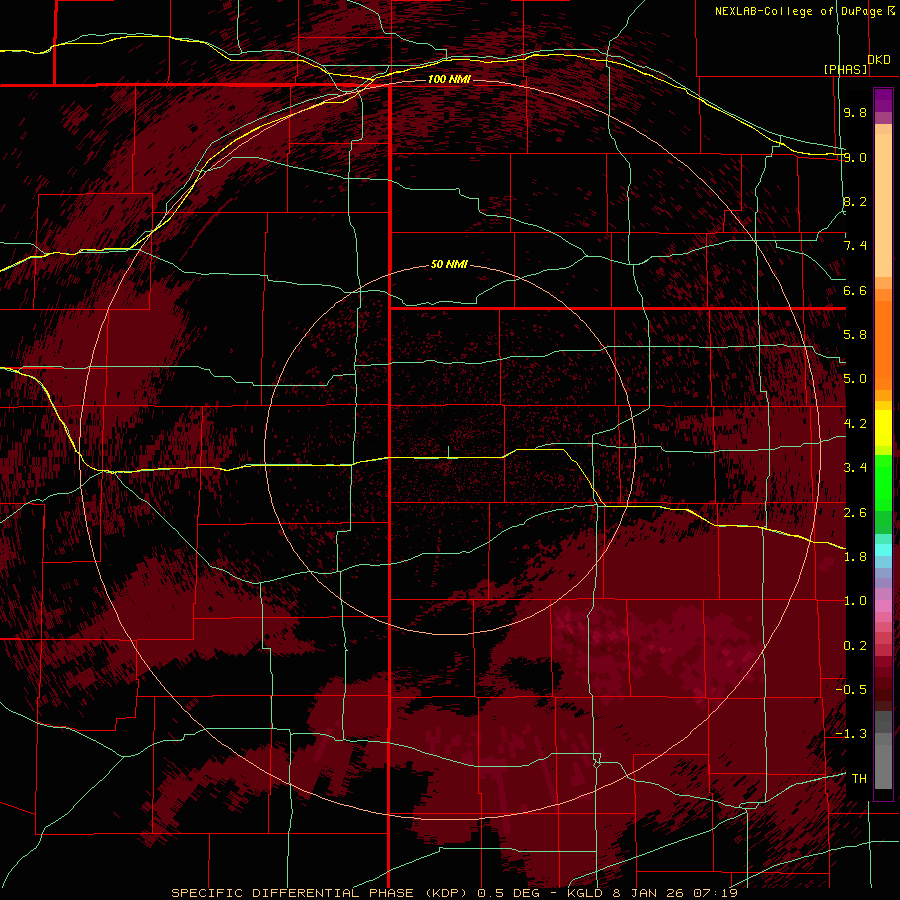
Task: Click the [PHAS] units label
Action: (845, 69)
